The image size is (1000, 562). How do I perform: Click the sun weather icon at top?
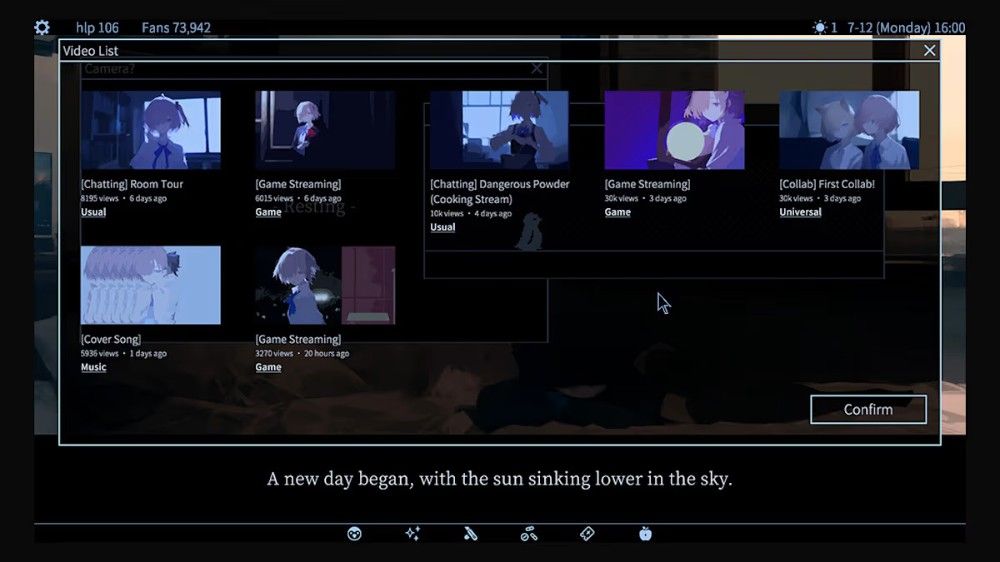(820, 27)
